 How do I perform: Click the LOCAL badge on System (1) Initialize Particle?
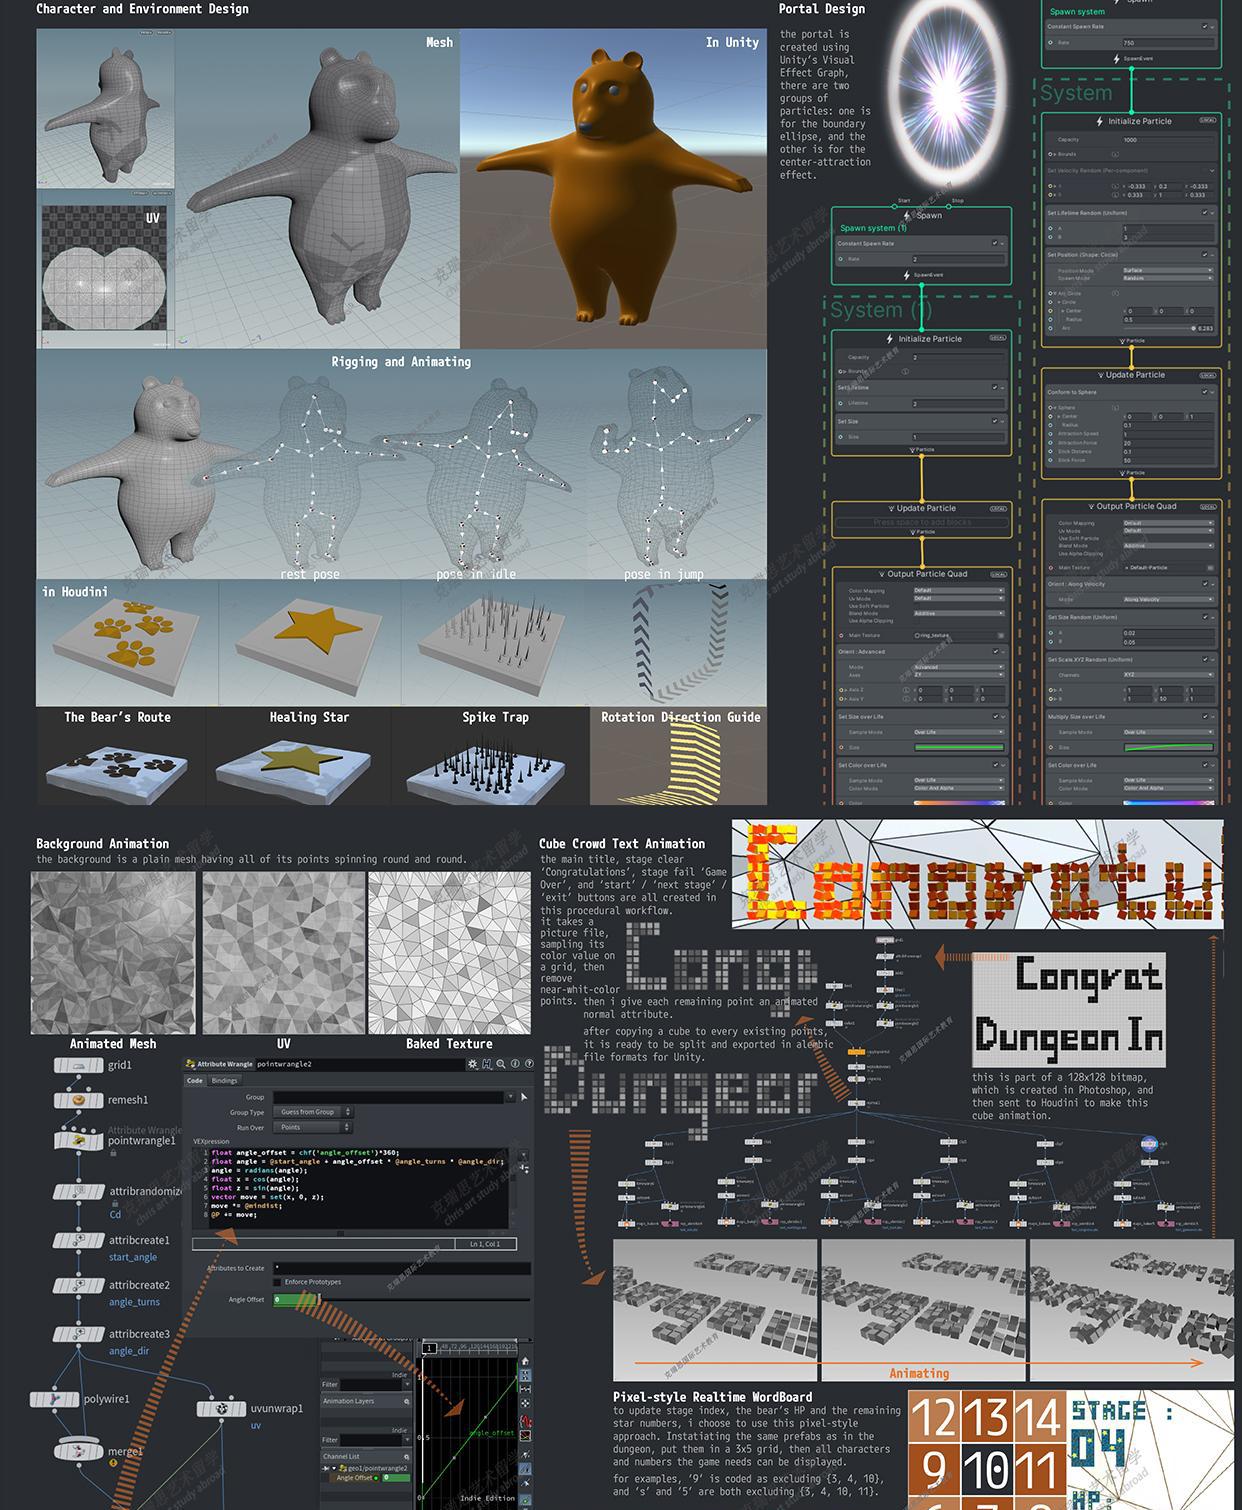point(998,338)
